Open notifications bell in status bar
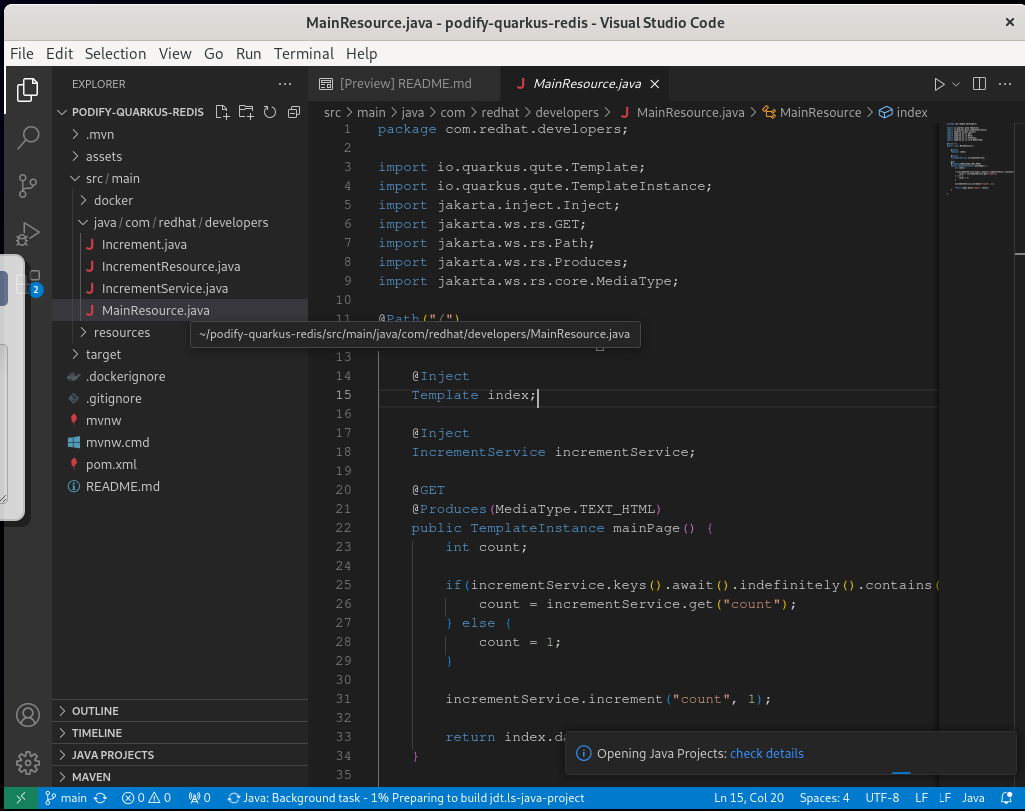Viewport: 1025px width, 811px height. click(x=1007, y=798)
